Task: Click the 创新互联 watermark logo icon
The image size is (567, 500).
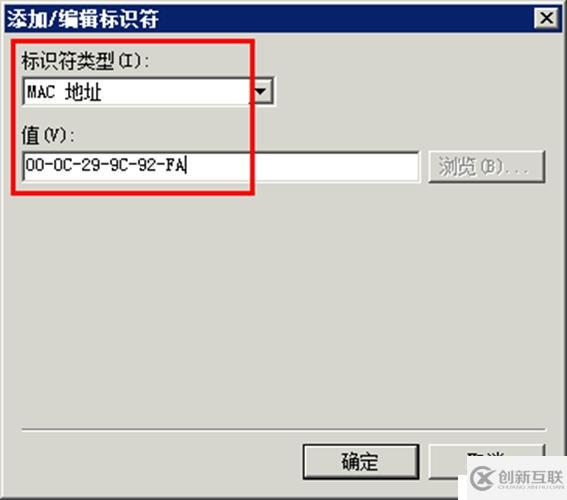Action: pos(482,478)
